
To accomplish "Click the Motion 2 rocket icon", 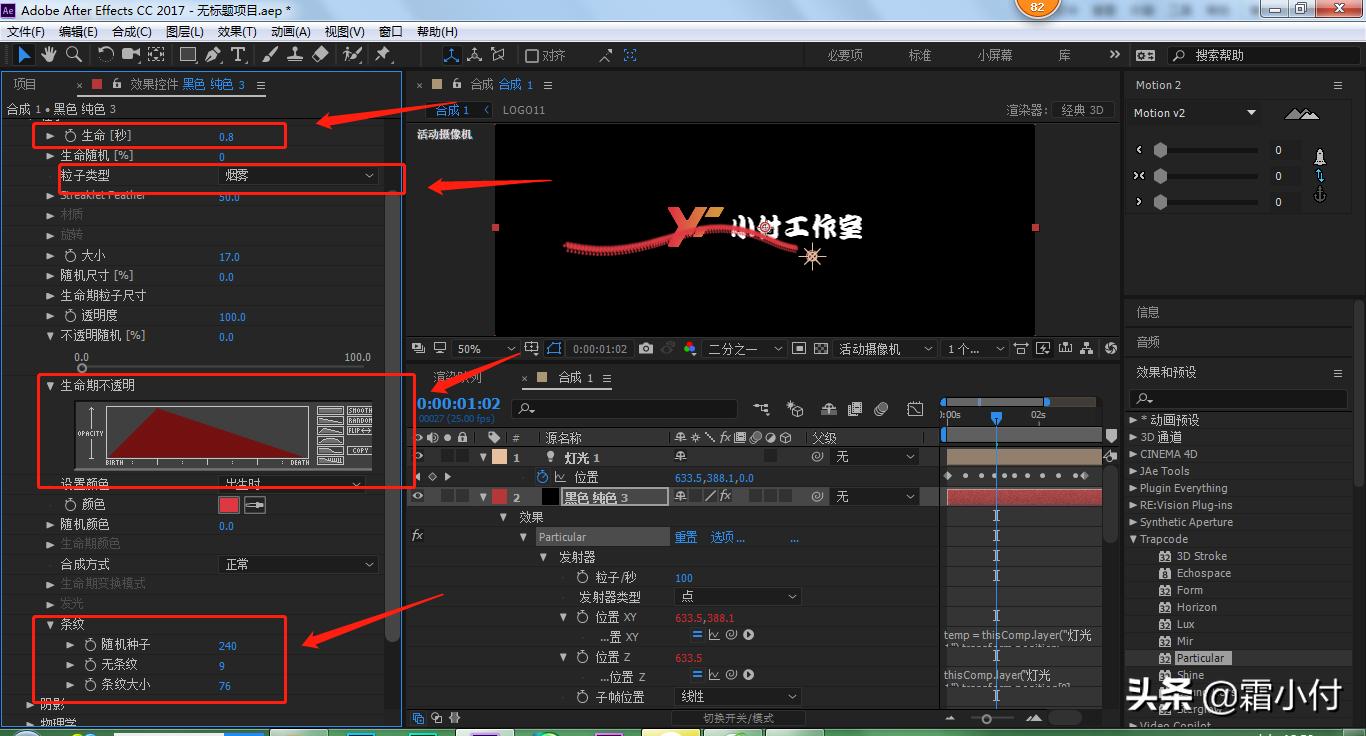I will click(x=1320, y=157).
